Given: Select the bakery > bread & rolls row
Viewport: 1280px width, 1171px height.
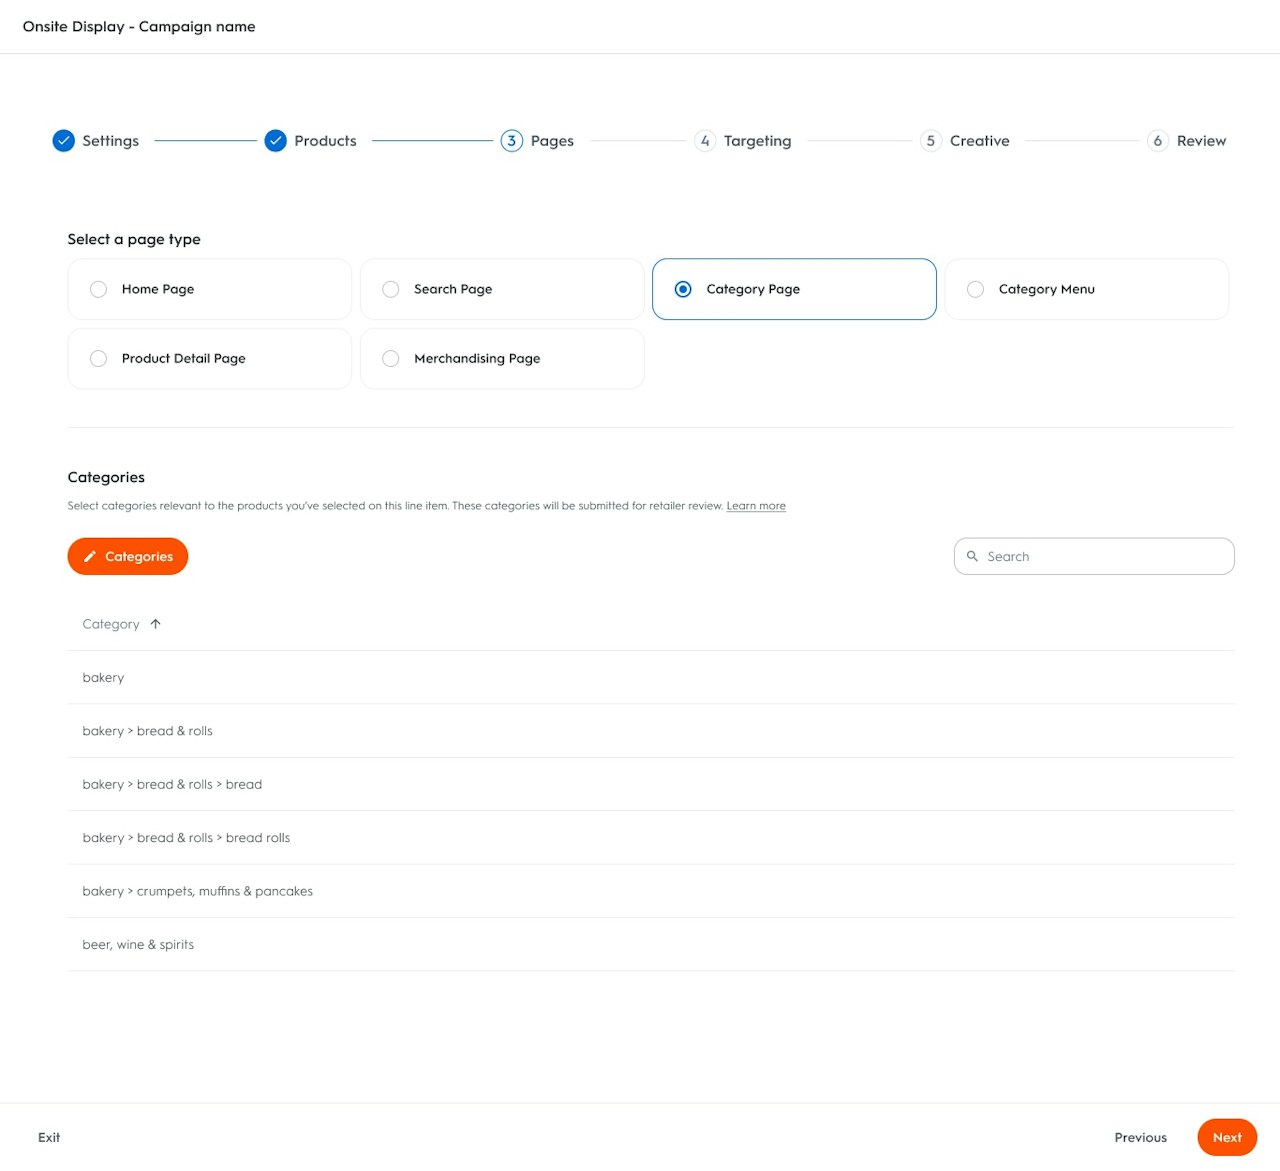Looking at the screenshot, I should (x=148, y=731).
